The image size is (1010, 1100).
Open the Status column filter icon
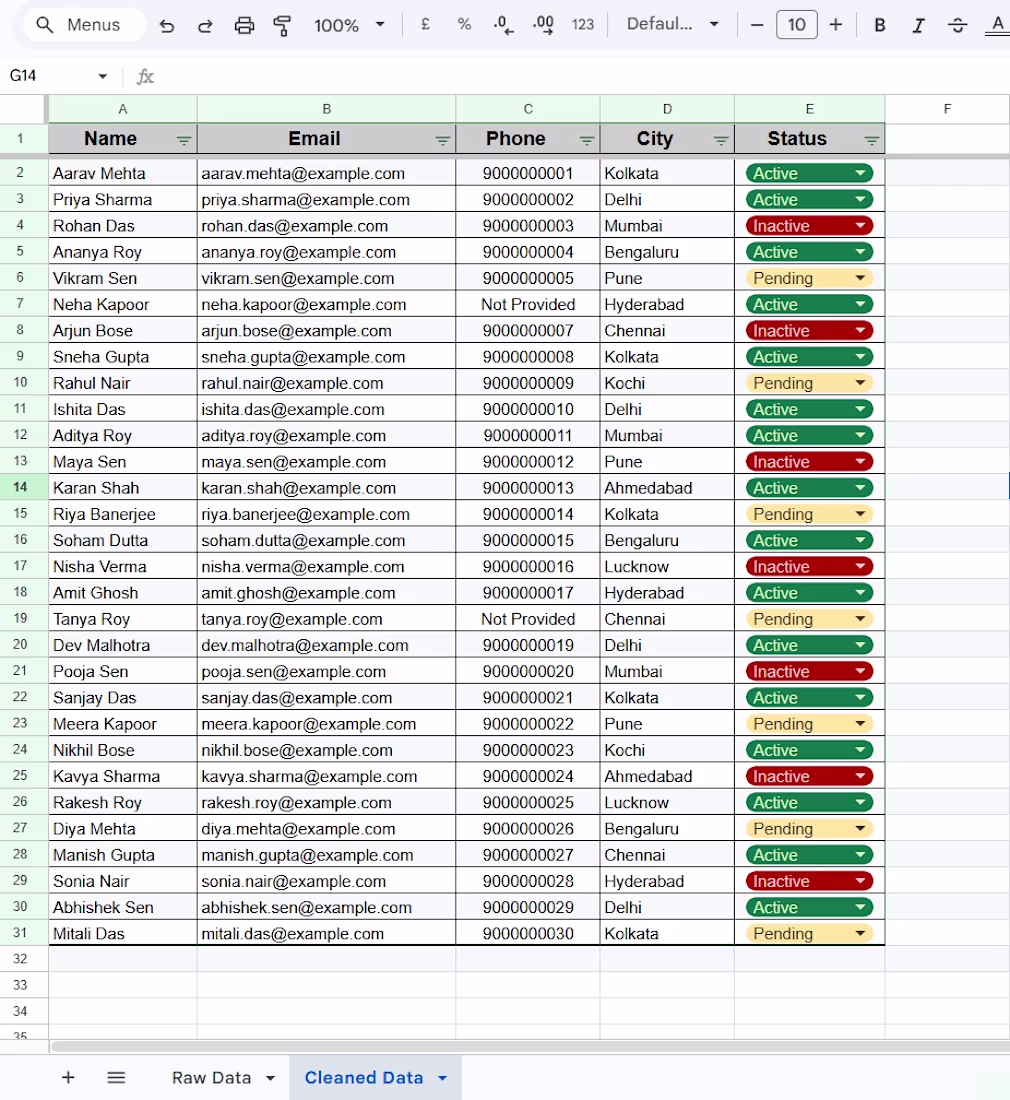pos(872,140)
